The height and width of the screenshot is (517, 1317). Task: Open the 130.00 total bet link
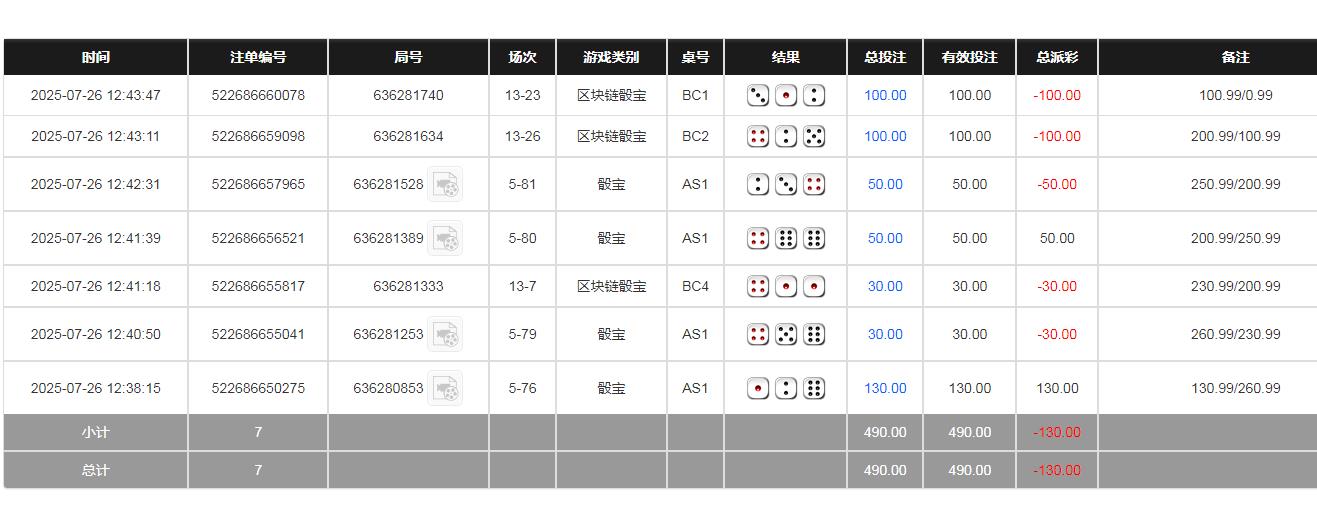point(885,388)
